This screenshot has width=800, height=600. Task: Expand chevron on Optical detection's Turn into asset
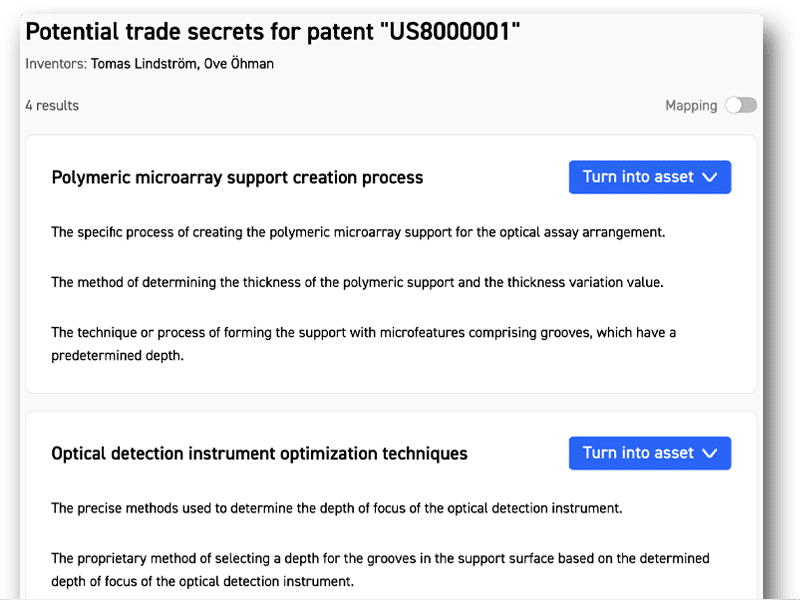tap(711, 453)
